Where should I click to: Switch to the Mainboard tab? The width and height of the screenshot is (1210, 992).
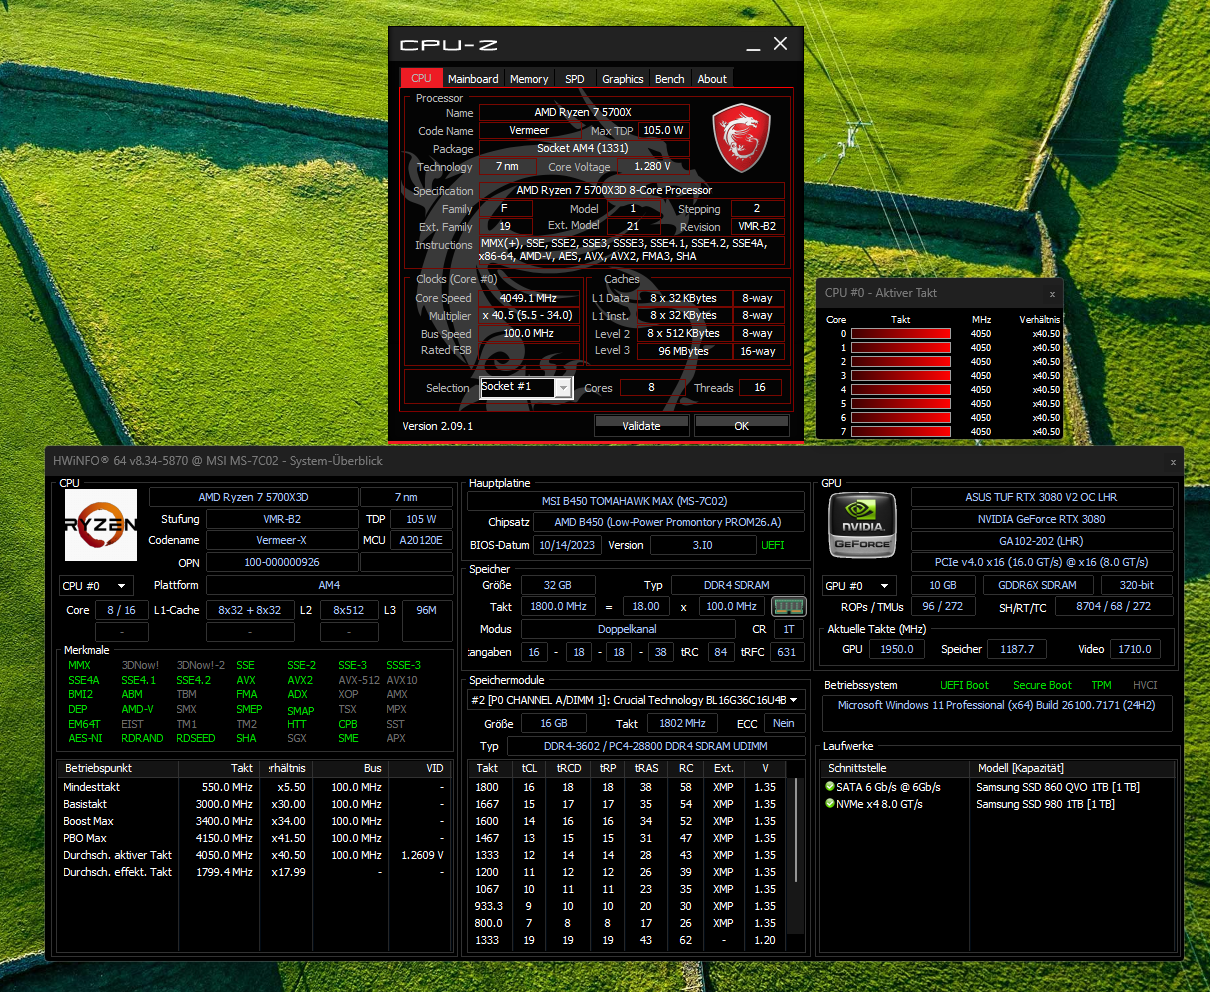[x=473, y=78]
